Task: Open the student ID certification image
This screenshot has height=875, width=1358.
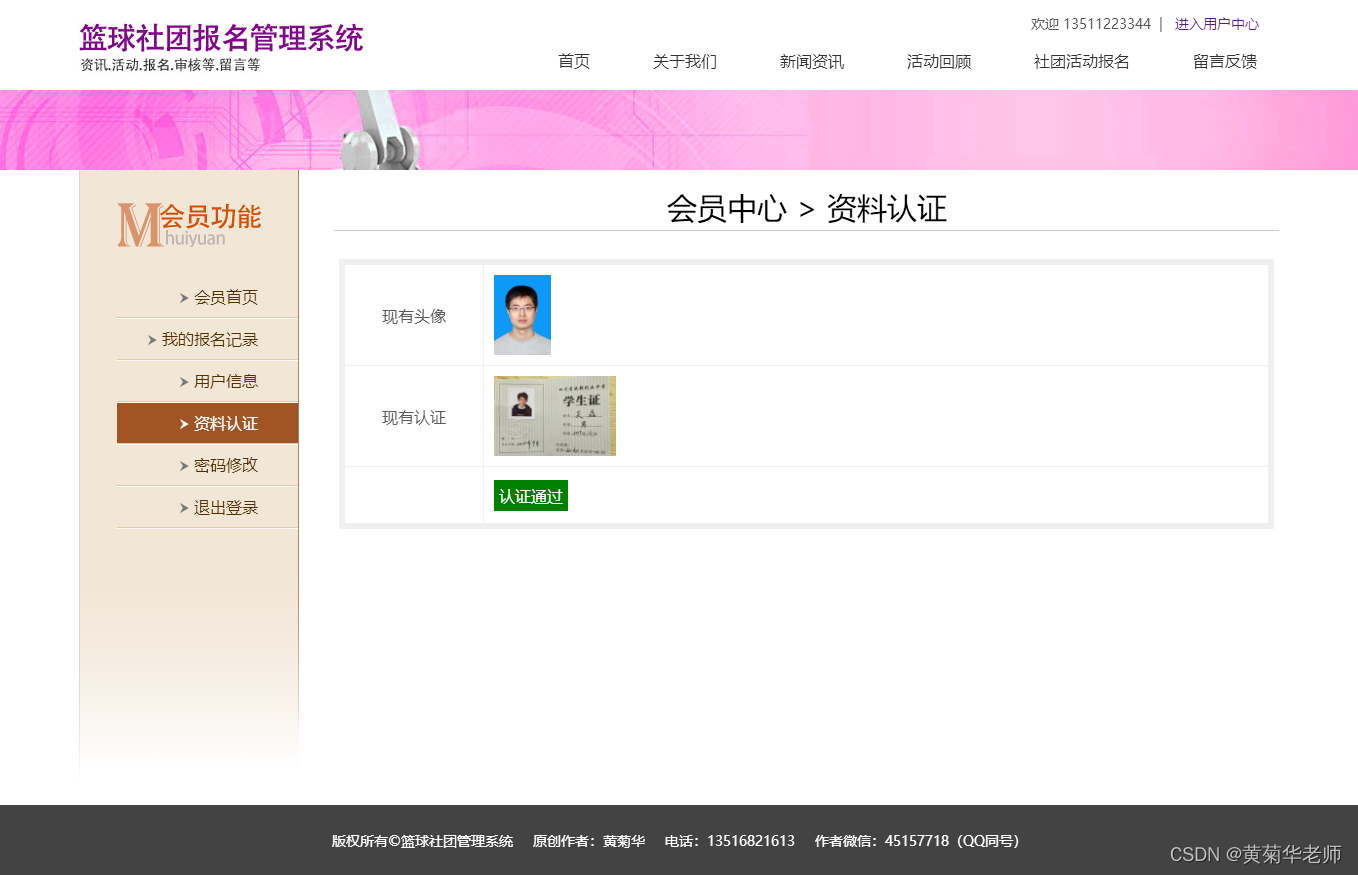Action: pos(555,416)
